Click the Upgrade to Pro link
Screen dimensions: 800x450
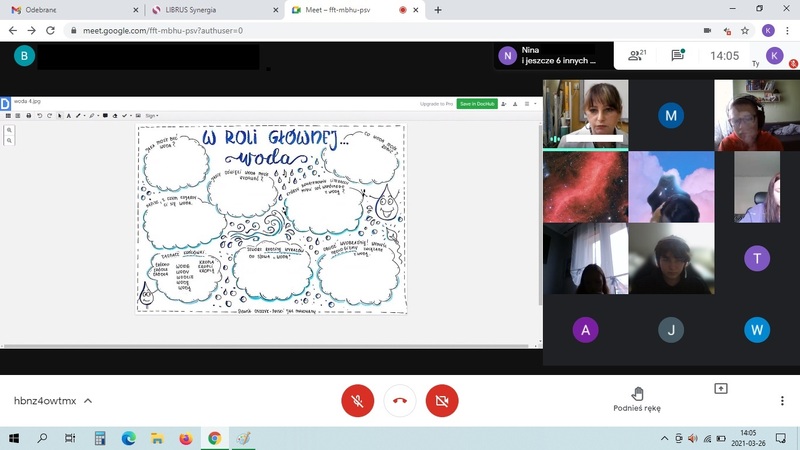click(436, 103)
